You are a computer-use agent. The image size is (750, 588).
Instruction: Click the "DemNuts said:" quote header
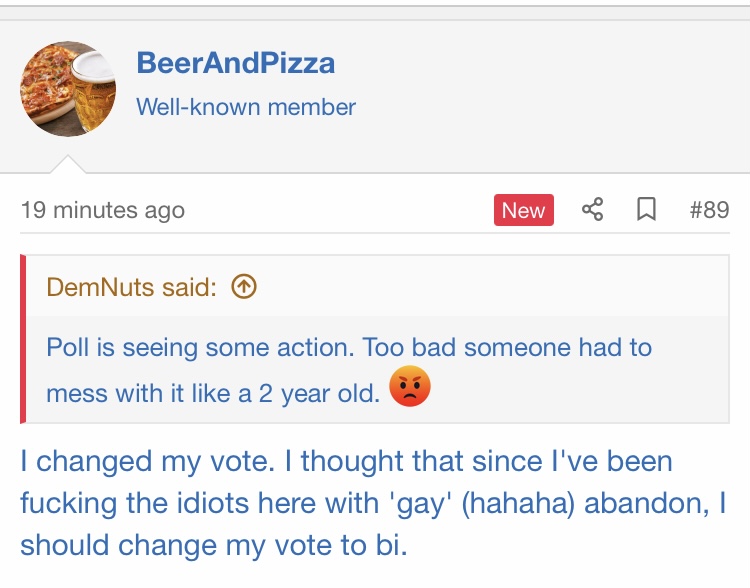(x=131, y=287)
